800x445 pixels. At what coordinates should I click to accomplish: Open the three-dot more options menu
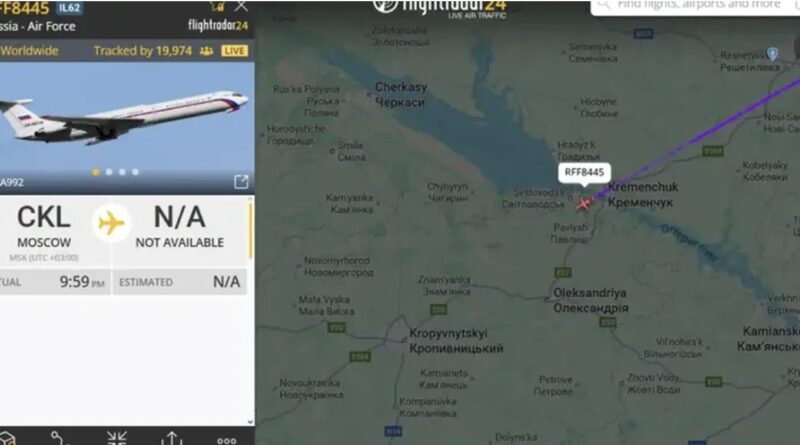tap(227, 440)
